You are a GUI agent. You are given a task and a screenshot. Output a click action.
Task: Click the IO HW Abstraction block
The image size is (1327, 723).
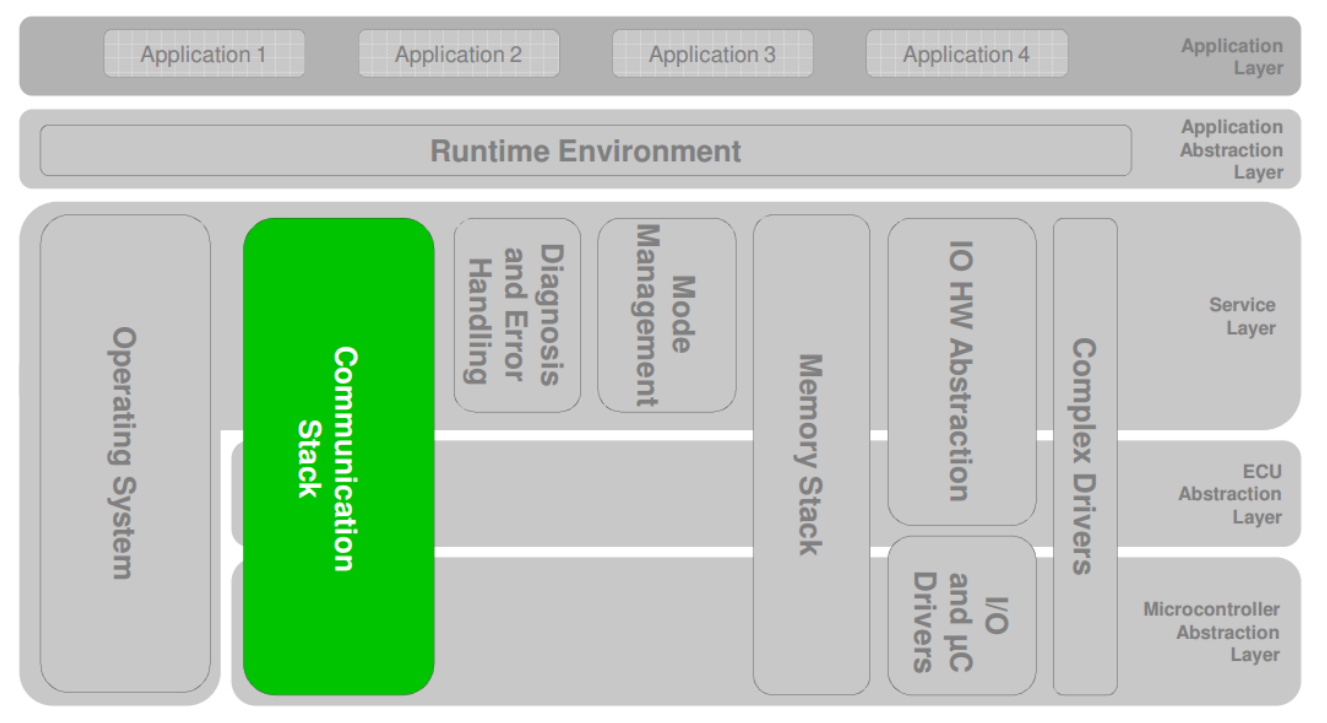click(x=962, y=372)
